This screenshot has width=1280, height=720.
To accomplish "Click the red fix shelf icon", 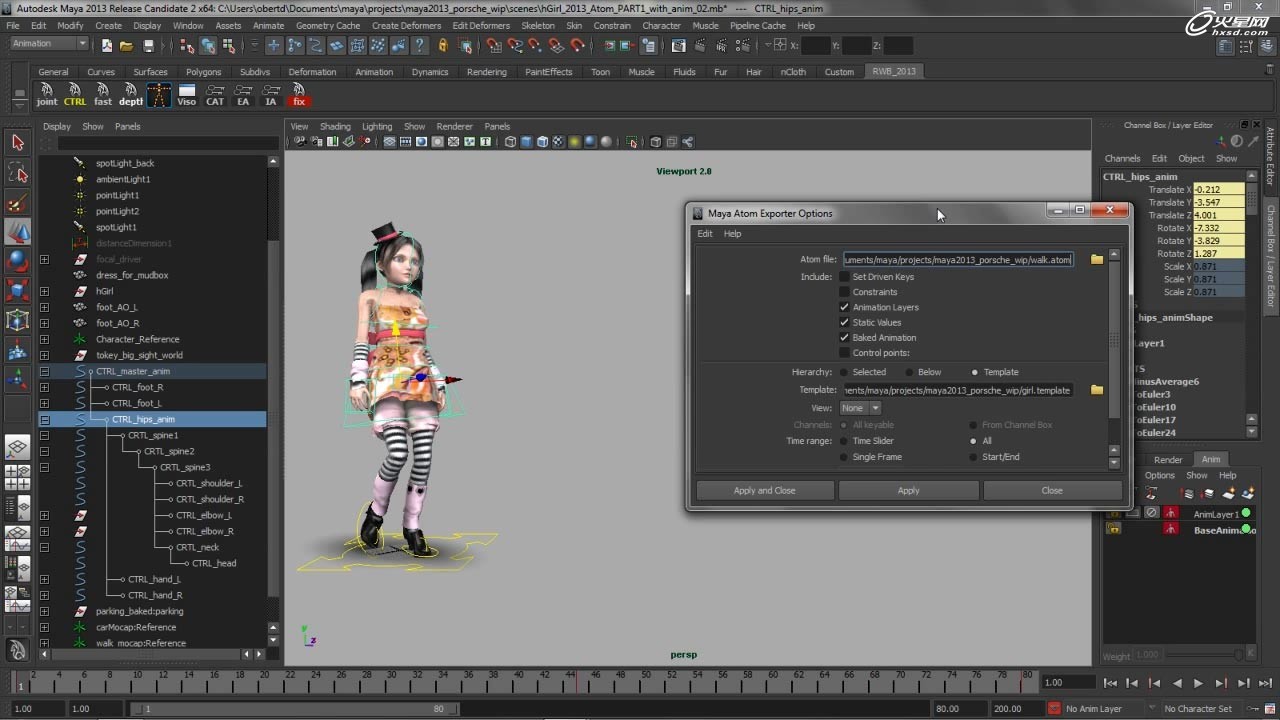I will (x=299, y=95).
